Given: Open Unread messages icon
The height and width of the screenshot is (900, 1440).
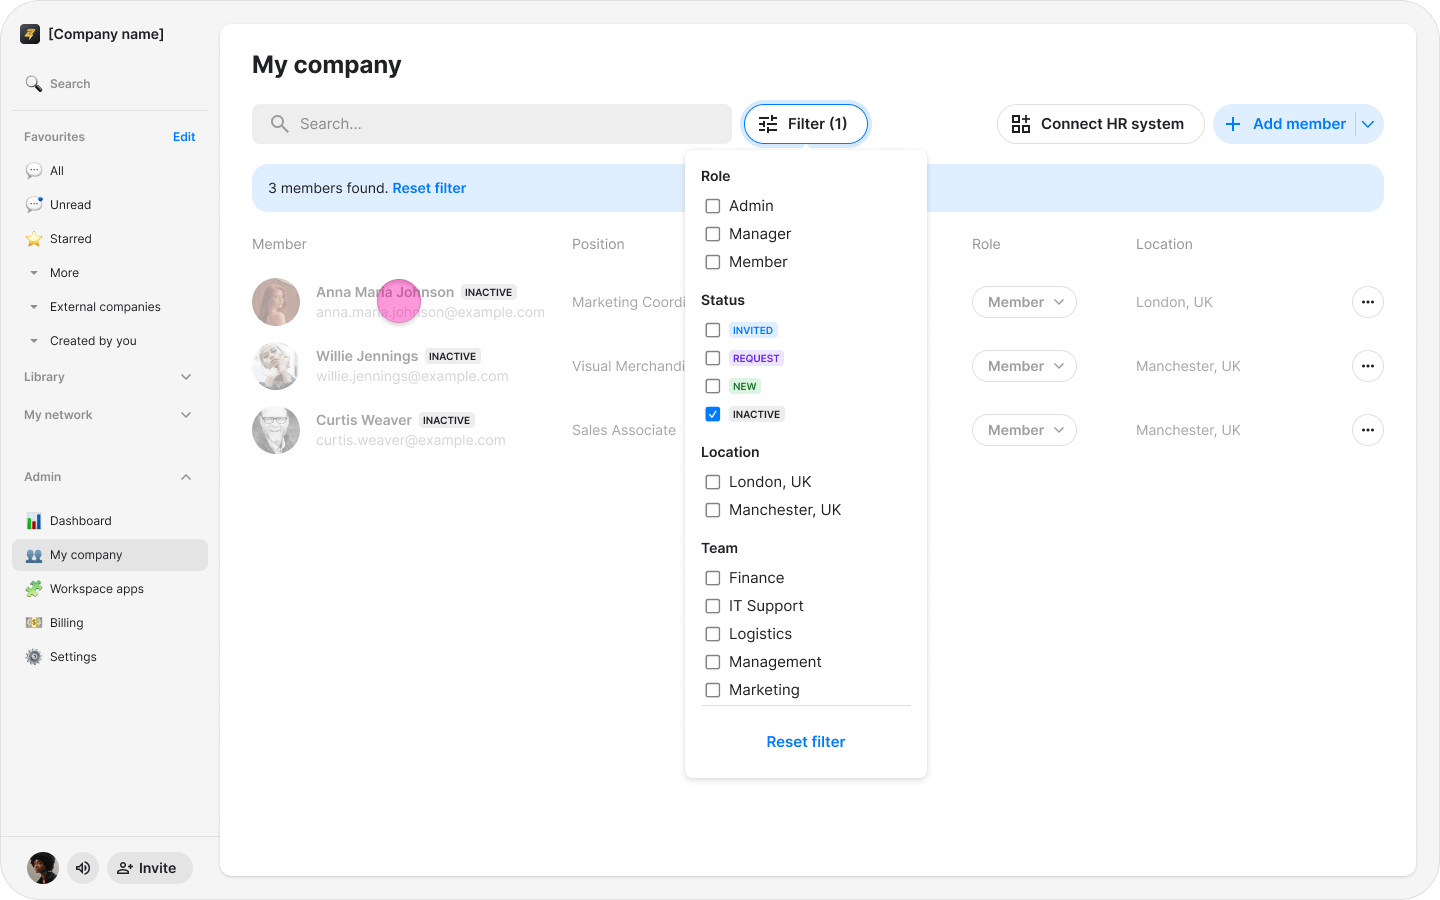Looking at the screenshot, I should pos(34,205).
